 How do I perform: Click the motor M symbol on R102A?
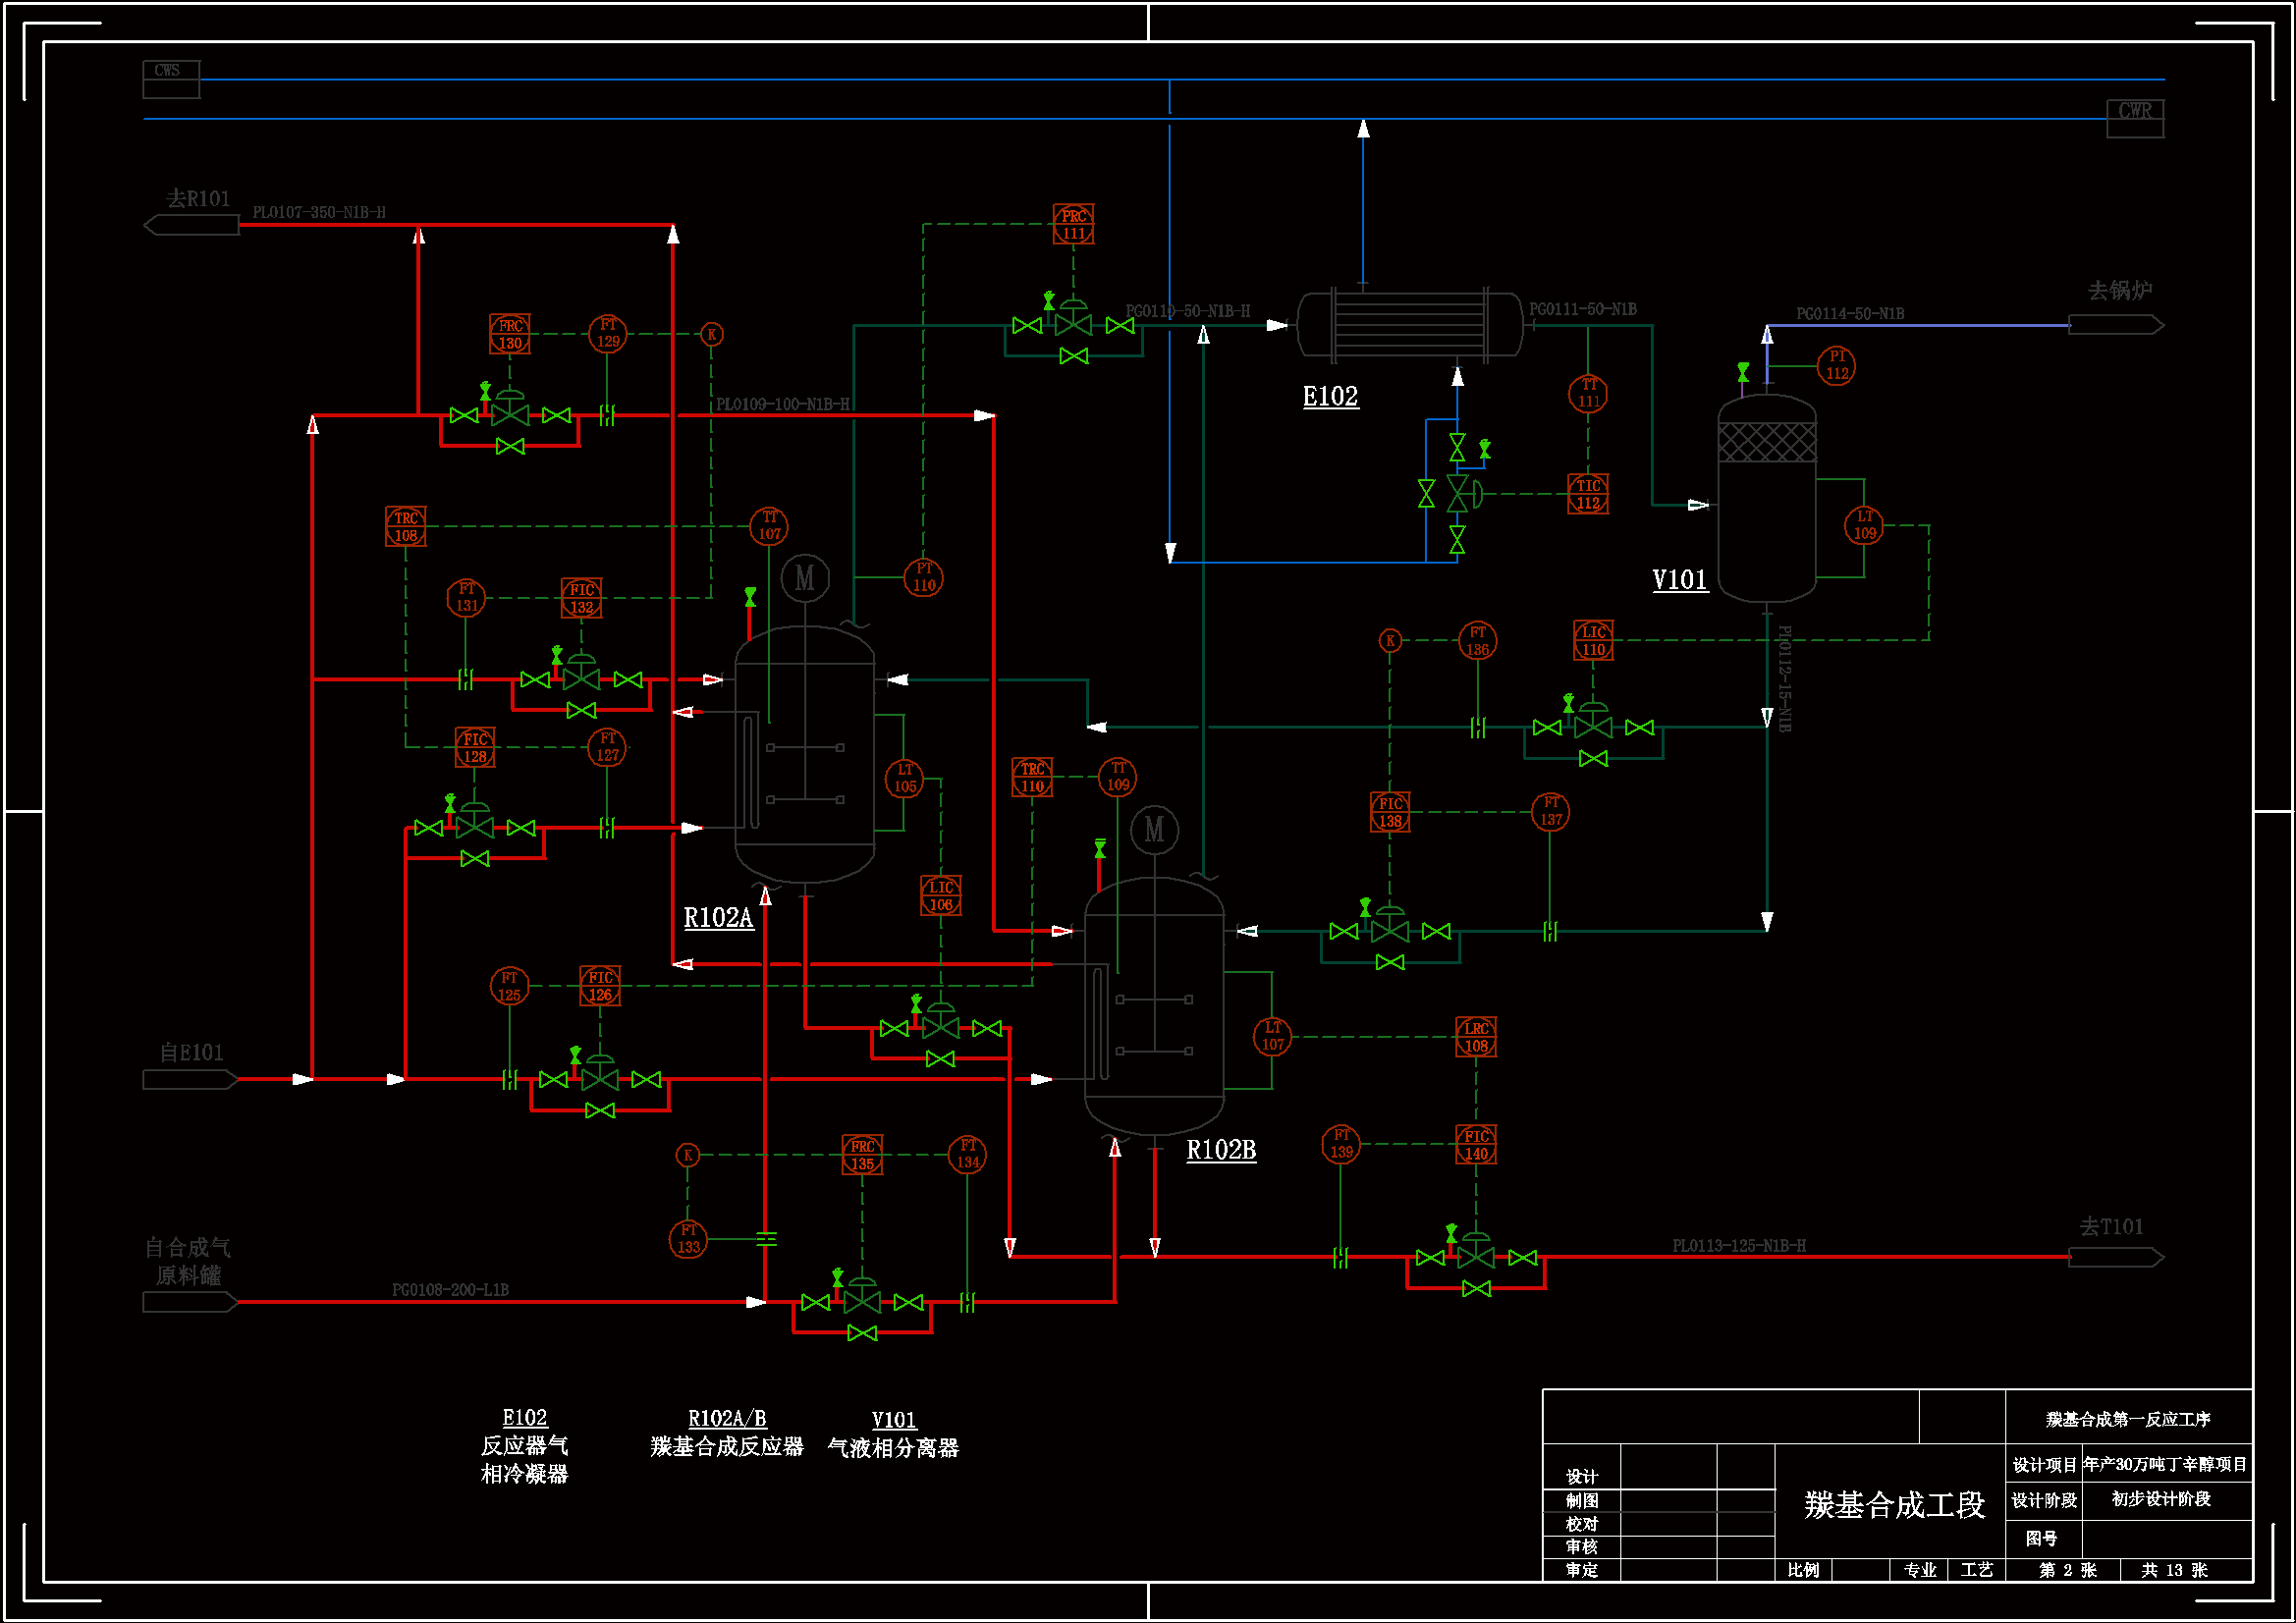click(x=804, y=578)
